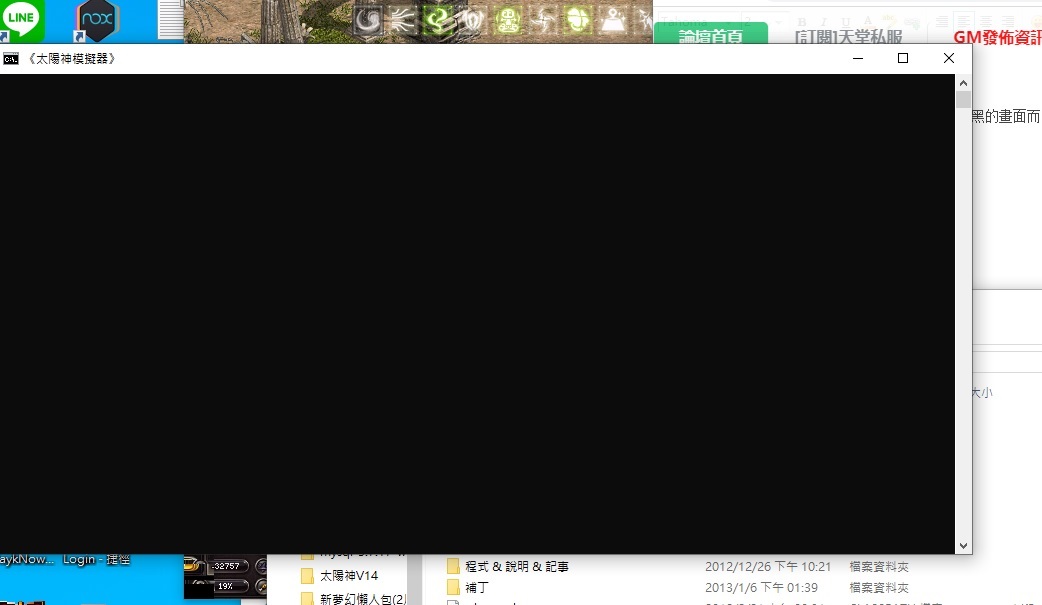This screenshot has height=605, width=1042.
Task: Click the date 2012/12/26 下午 10:21
Action: (x=768, y=566)
